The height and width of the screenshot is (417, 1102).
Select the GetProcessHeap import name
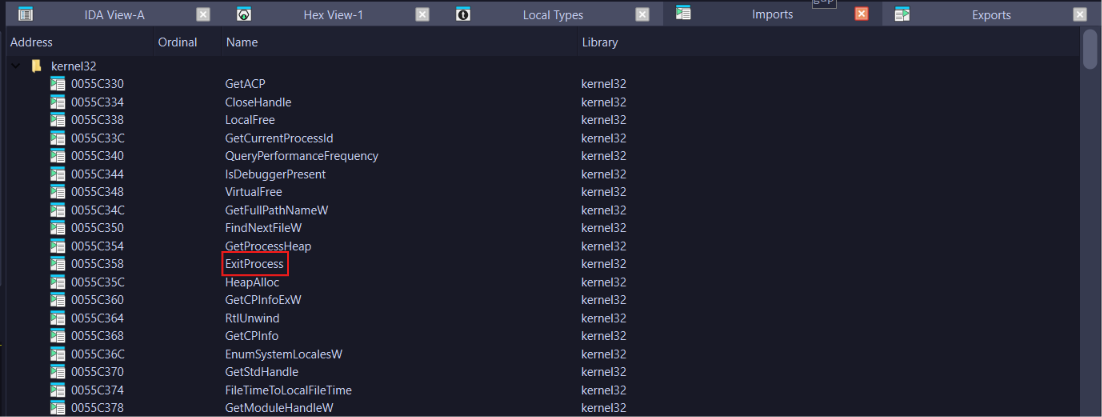[x=268, y=246]
